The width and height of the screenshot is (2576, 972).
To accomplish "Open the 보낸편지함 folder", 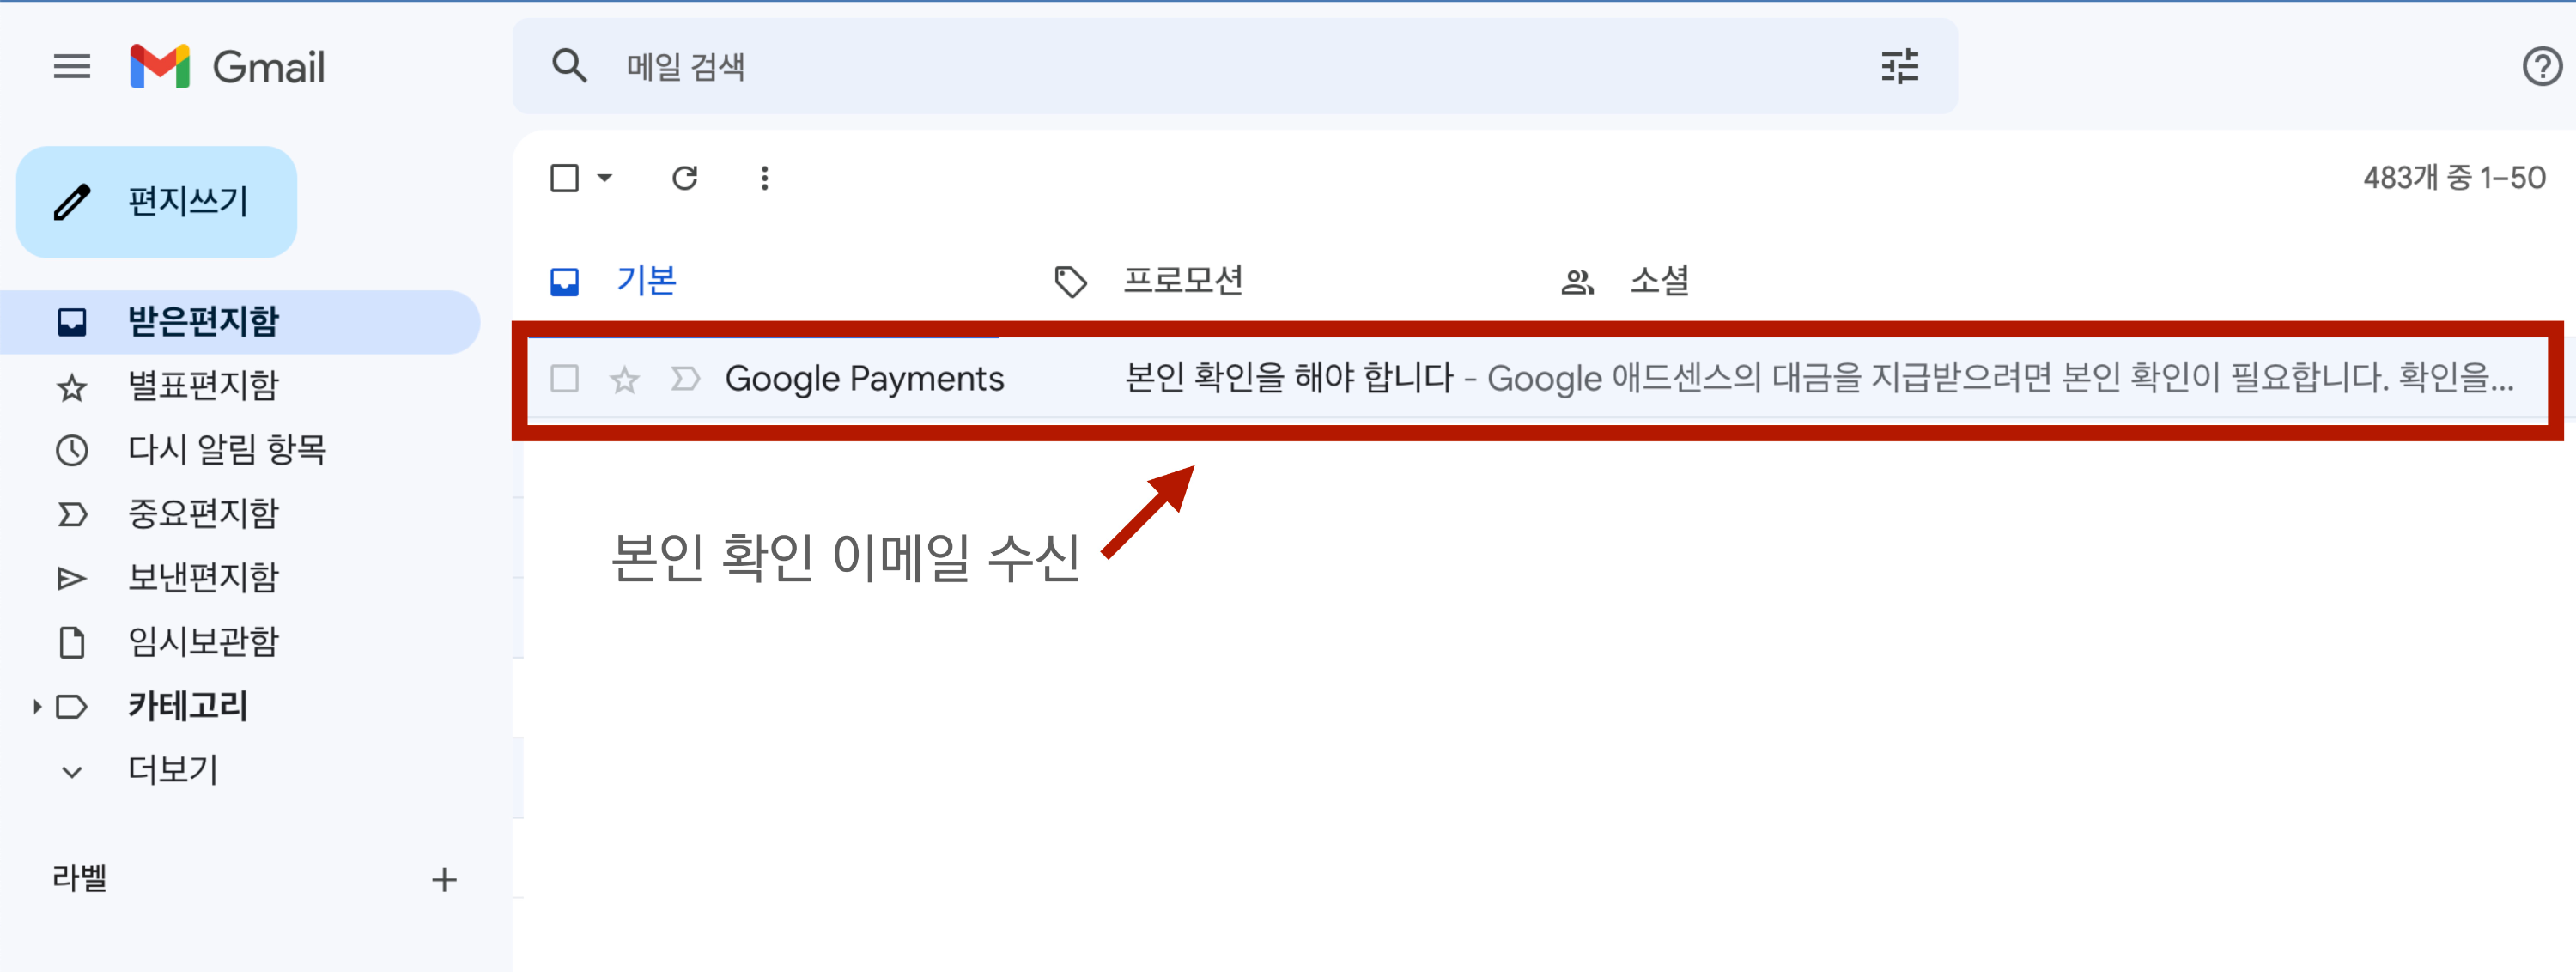I will (203, 577).
